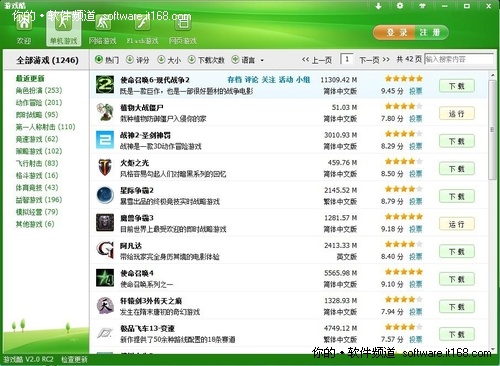Click 轩辕剑3外传天之痕 game icon

point(105,306)
